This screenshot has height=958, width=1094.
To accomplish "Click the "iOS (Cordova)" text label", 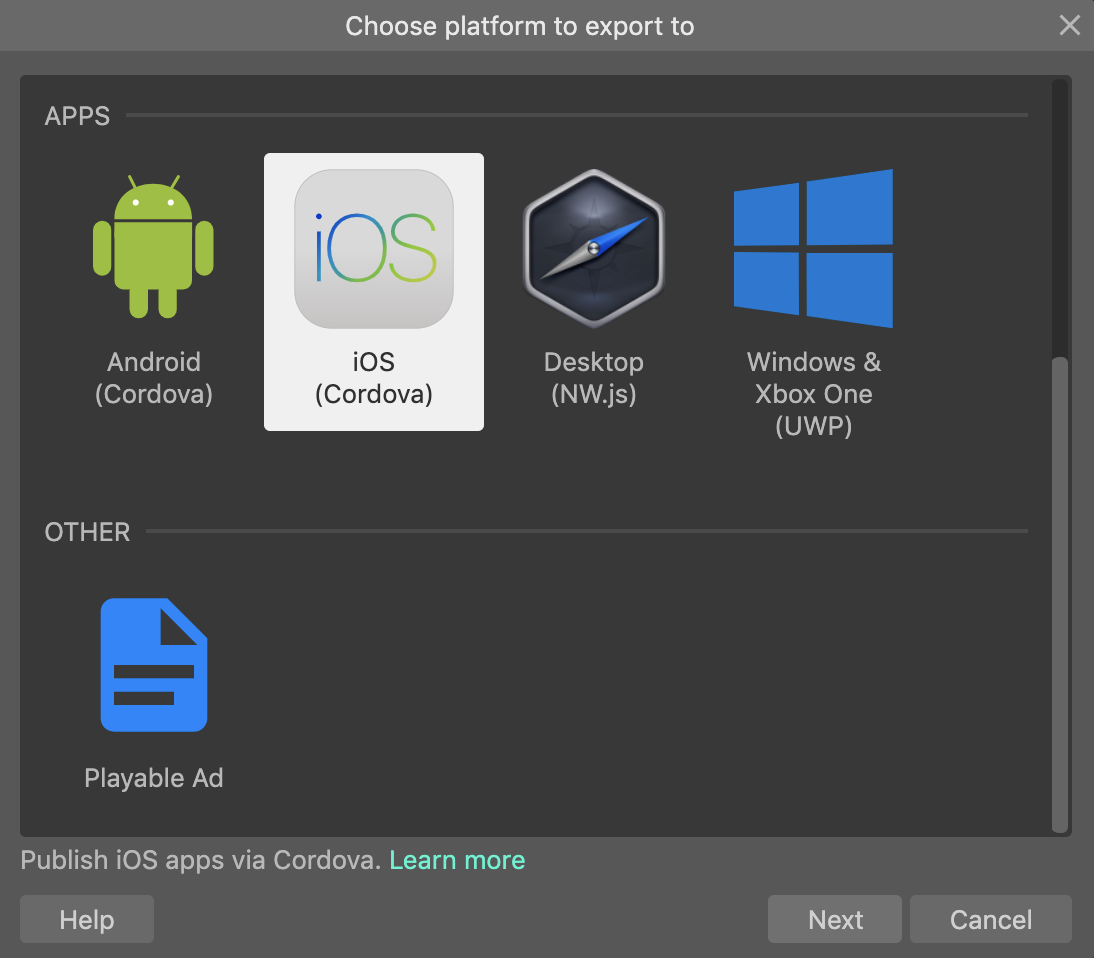I will coord(374,378).
